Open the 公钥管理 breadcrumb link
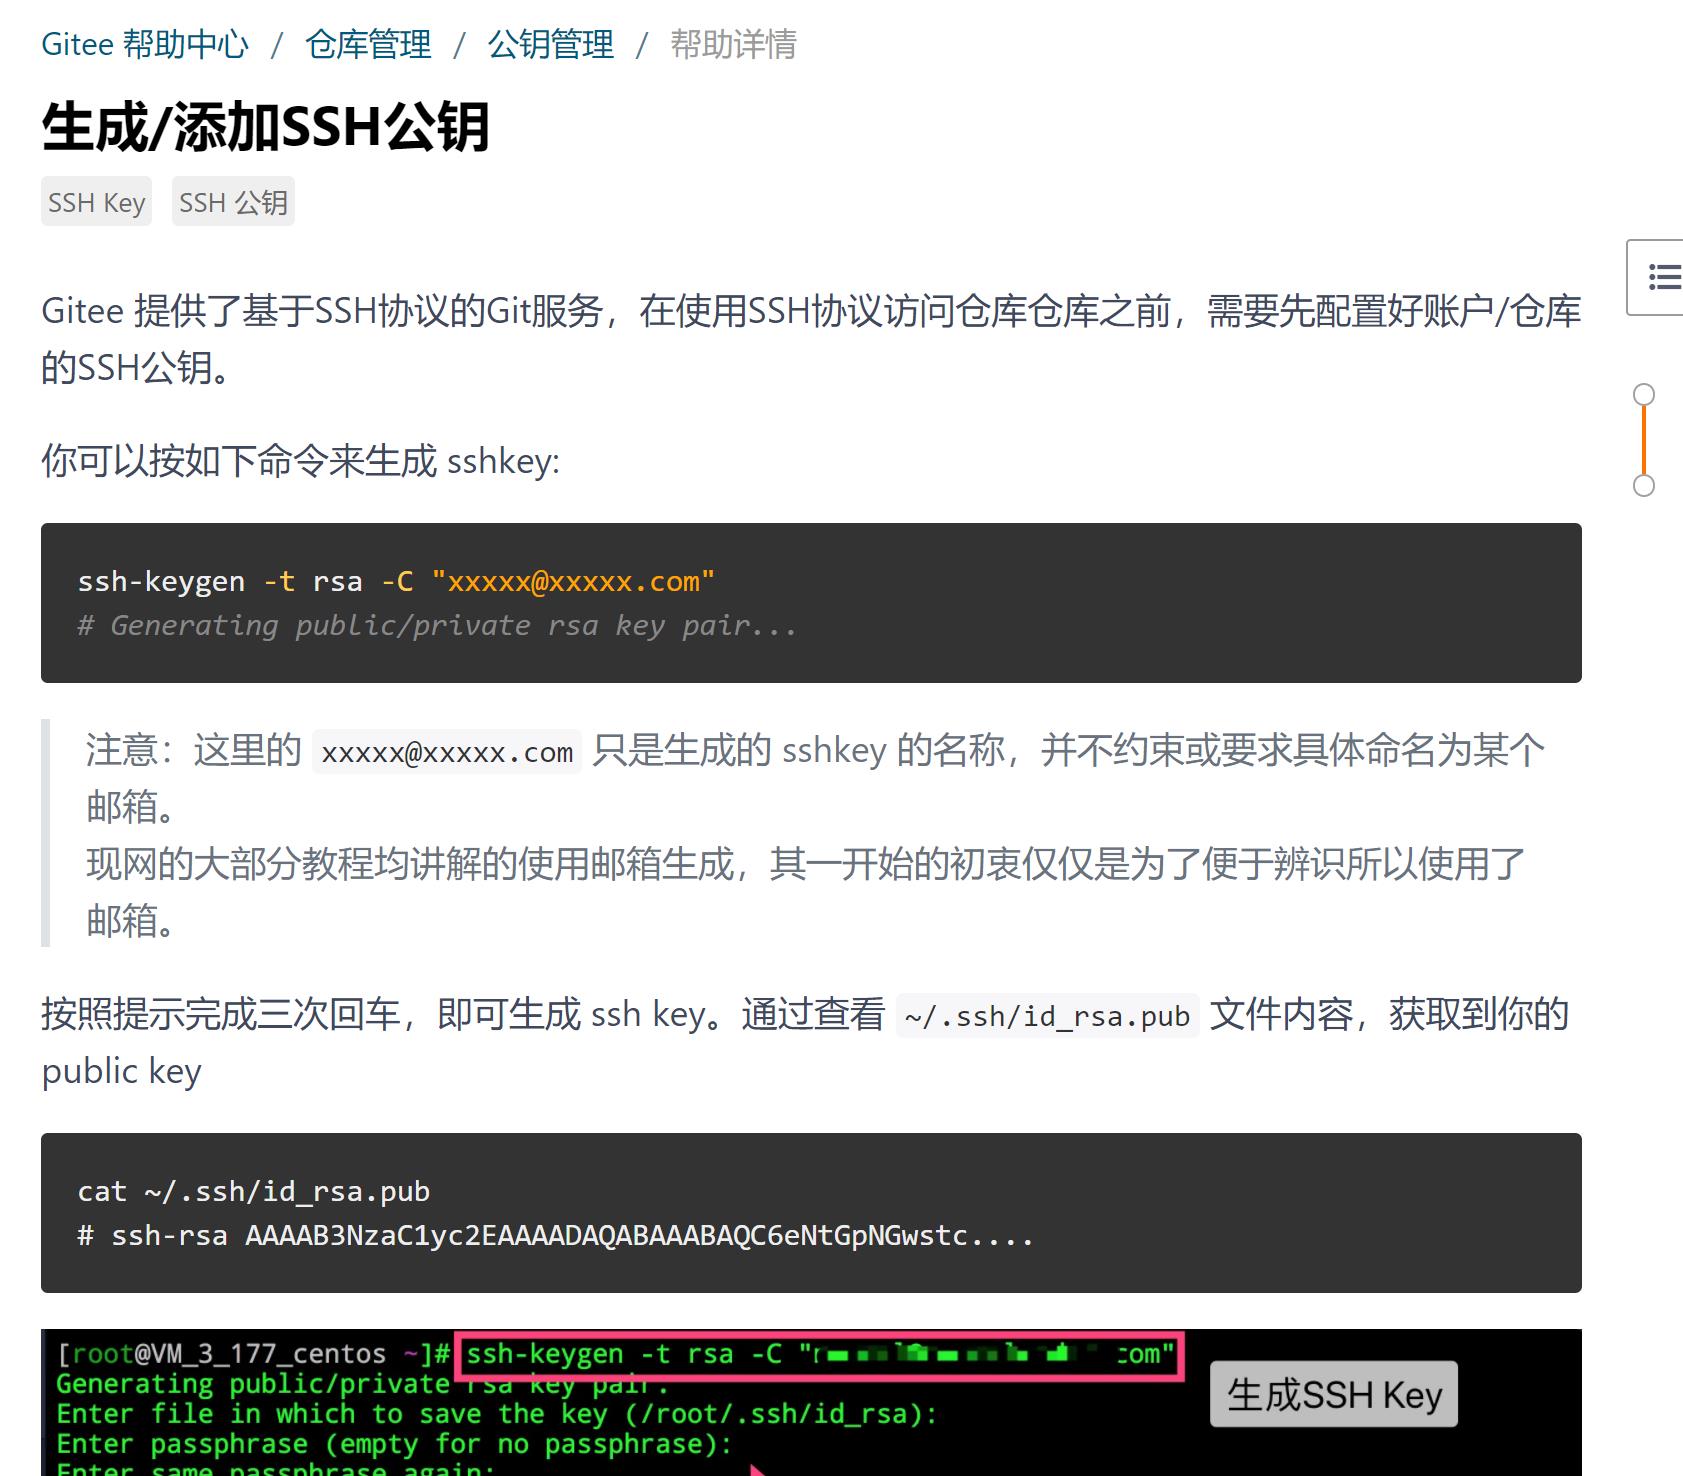Image resolution: width=1683 pixels, height=1476 pixels. [550, 45]
